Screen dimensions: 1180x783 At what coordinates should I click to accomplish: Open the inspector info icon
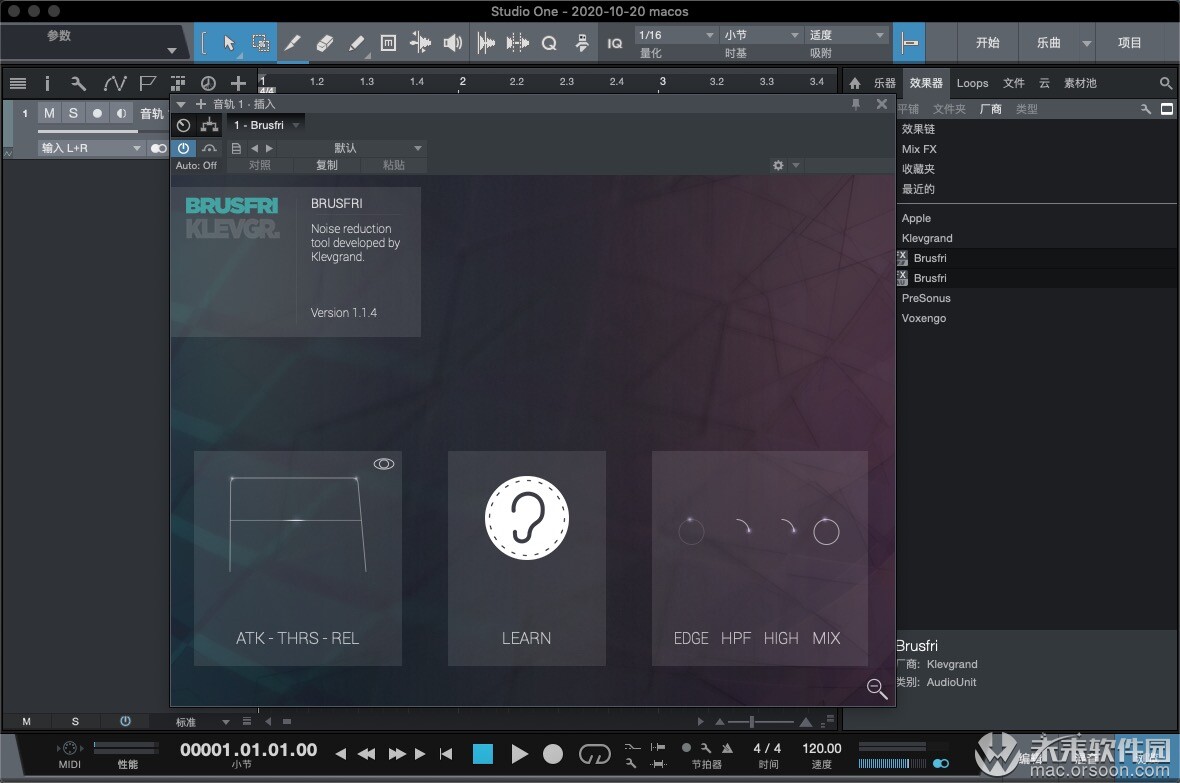coord(47,83)
